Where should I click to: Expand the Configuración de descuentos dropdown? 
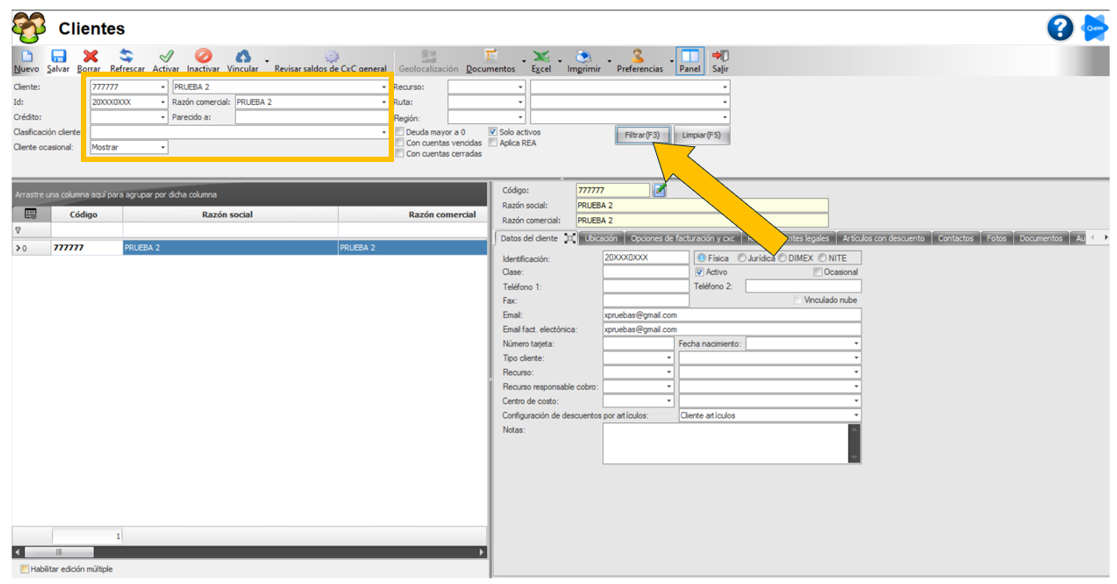click(x=856, y=415)
